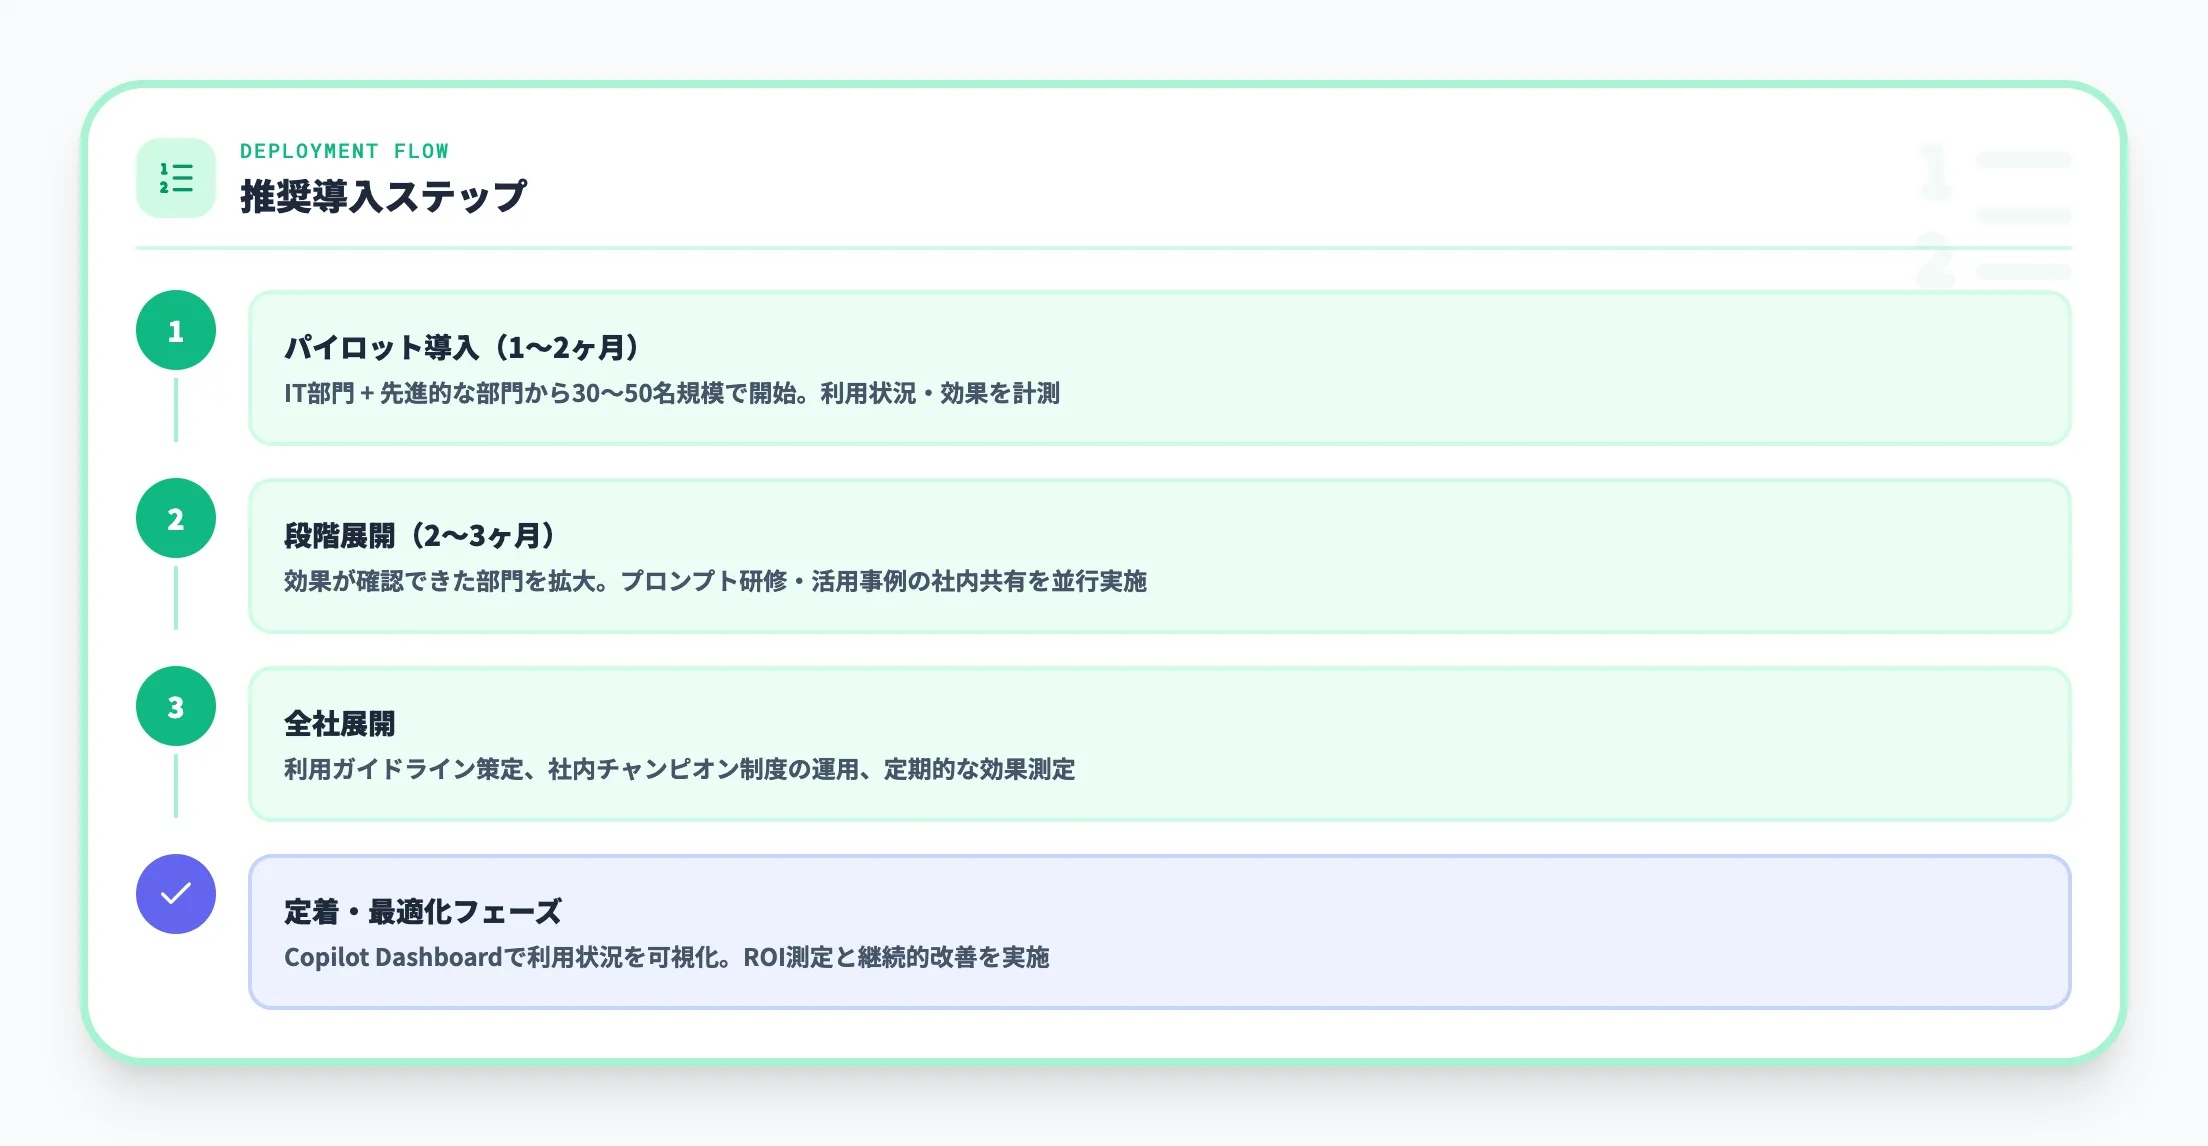The width and height of the screenshot is (2208, 1146).
Task: Select the green circle numbered 2
Action: pos(176,519)
